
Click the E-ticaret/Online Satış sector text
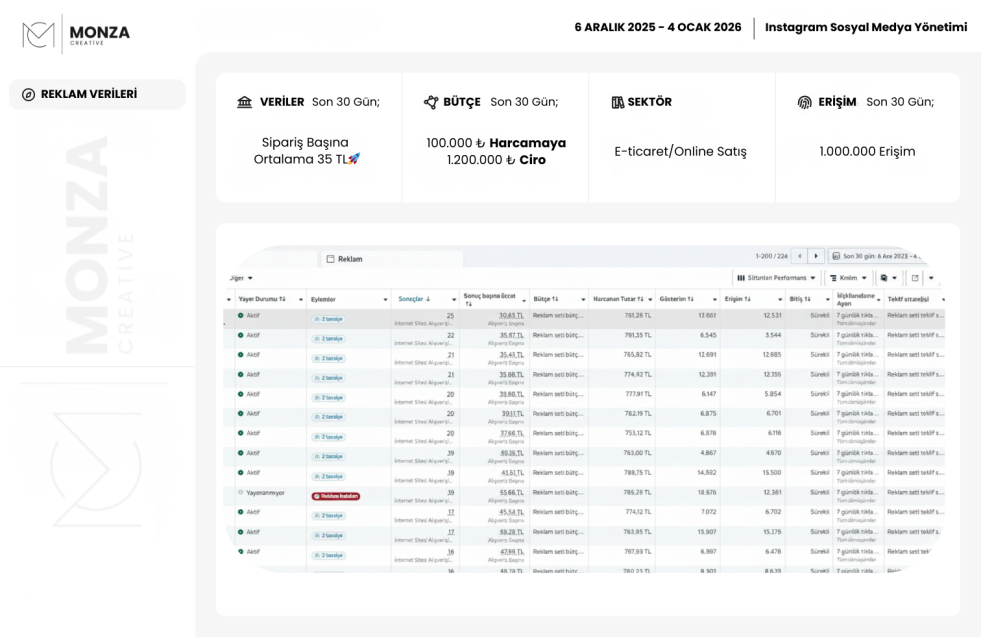(x=680, y=151)
